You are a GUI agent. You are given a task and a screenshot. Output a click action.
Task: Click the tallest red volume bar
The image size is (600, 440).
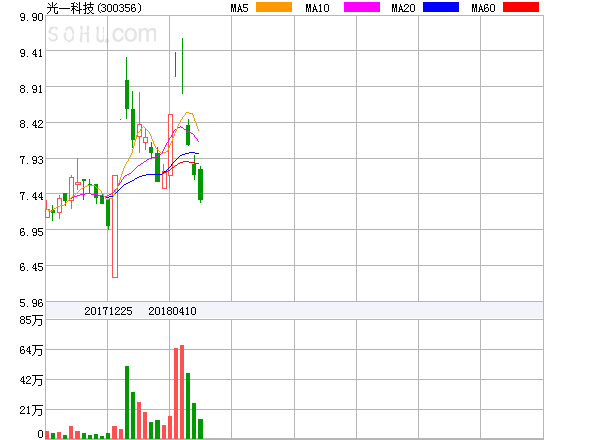click(x=182, y=392)
